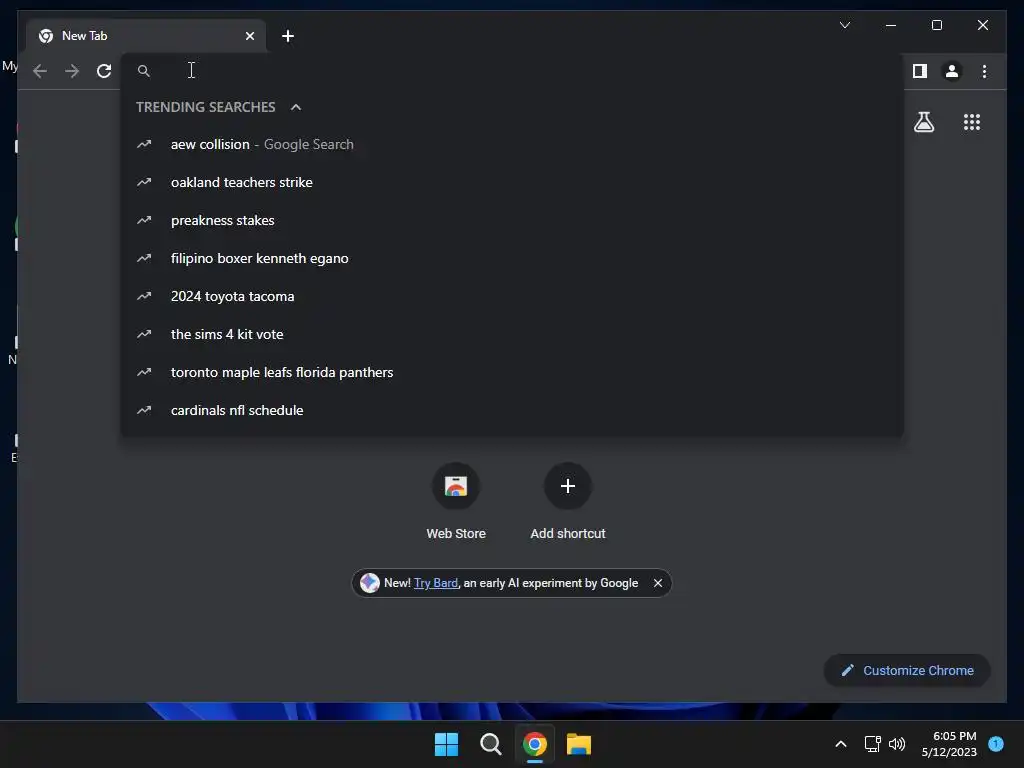Select the sims 4 kit vote suggestion
Screen dimensions: 1024x768
pos(512,334)
